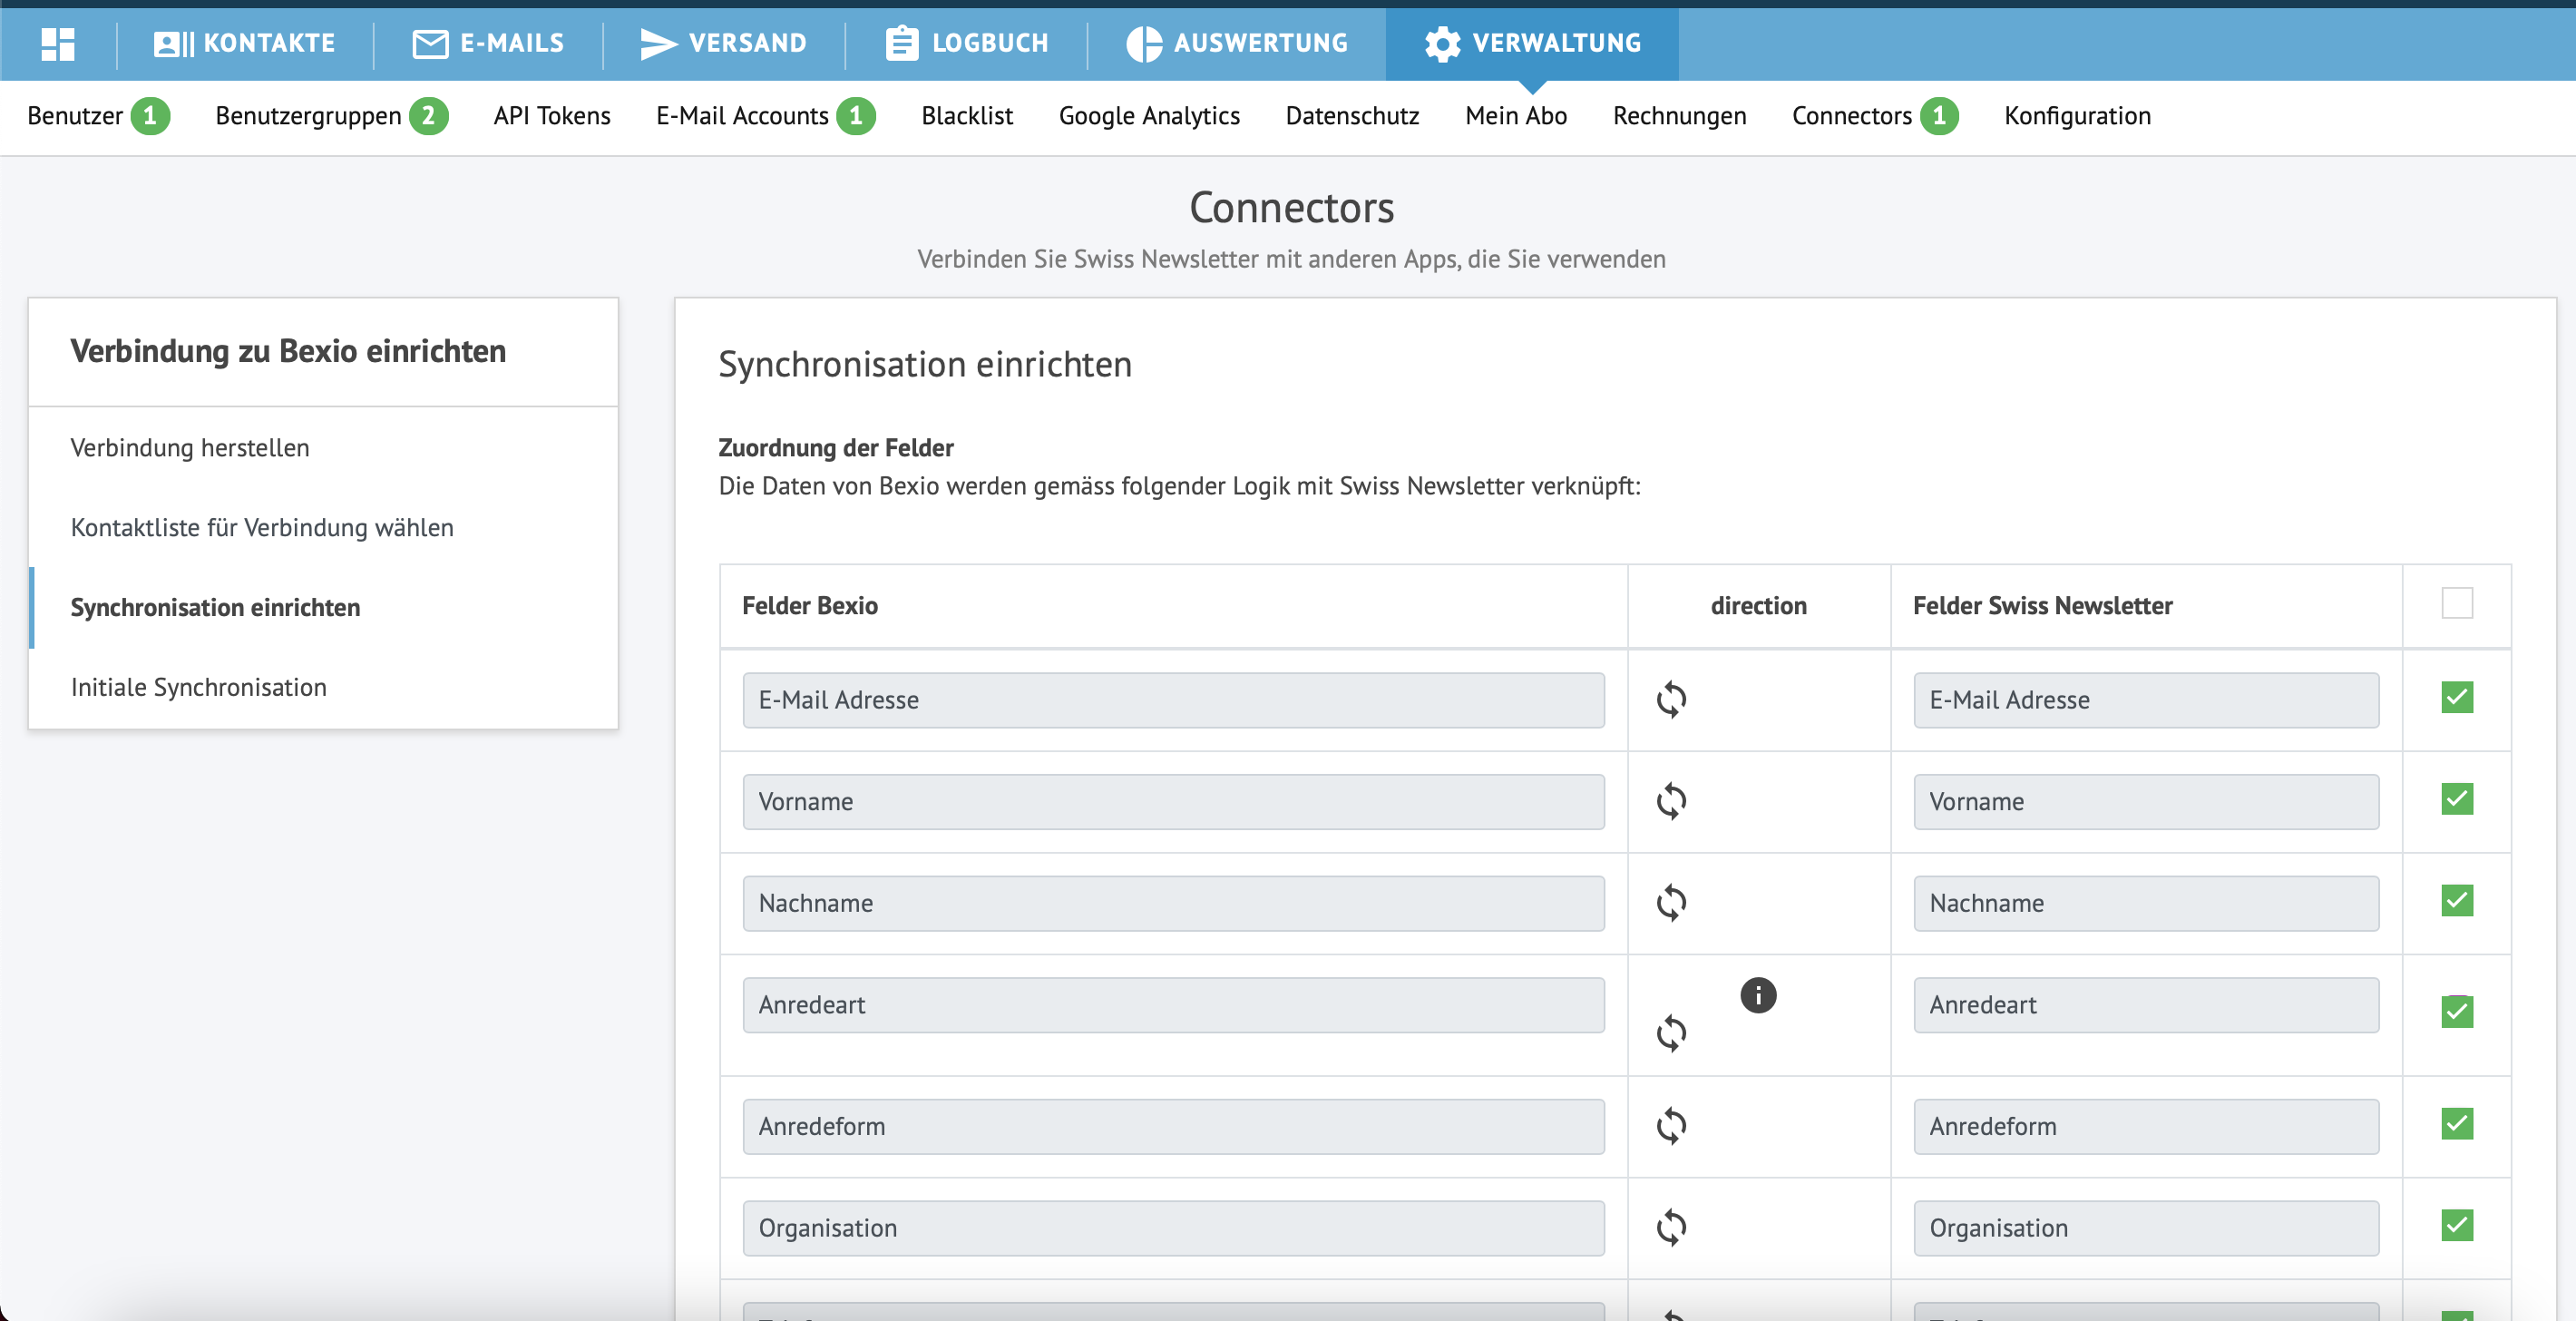Open Datenschutz page

click(1352, 116)
